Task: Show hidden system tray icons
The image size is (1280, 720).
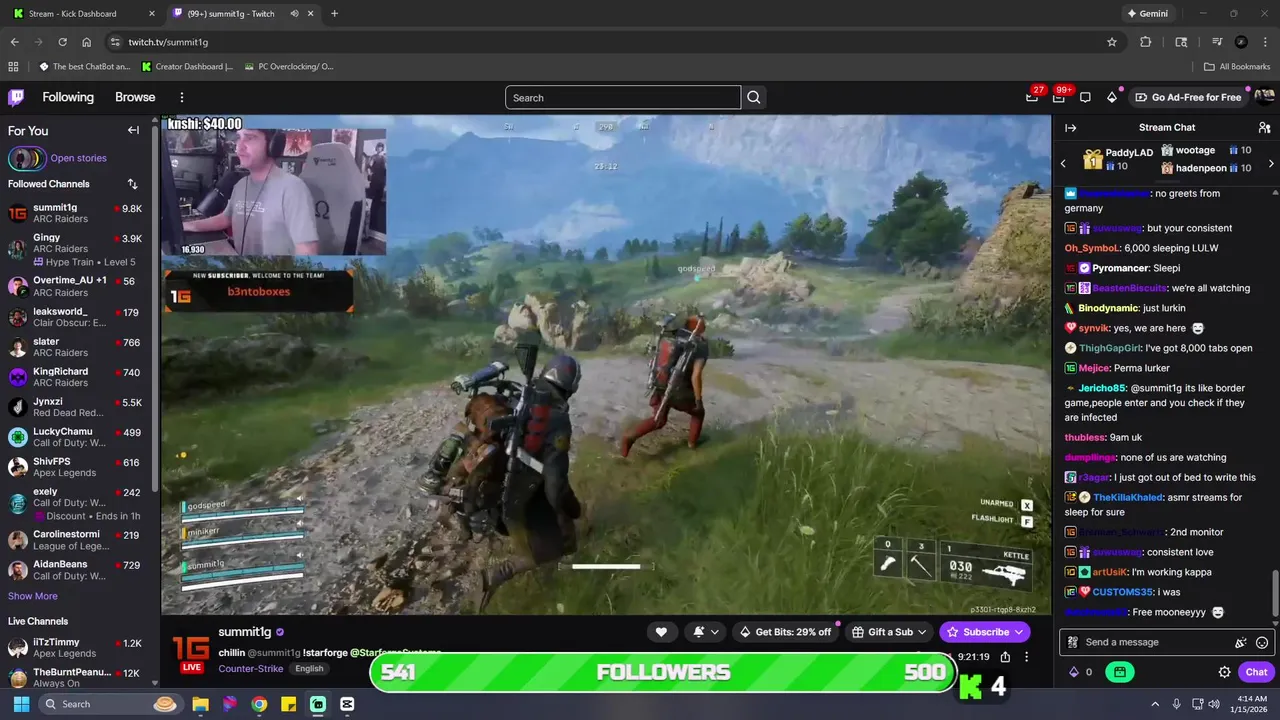Action: click(1155, 704)
